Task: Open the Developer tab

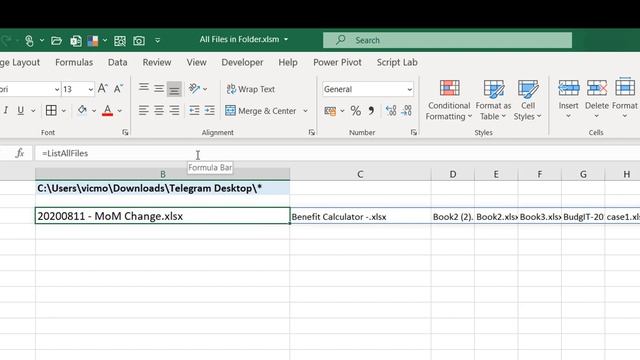Action: [x=242, y=62]
